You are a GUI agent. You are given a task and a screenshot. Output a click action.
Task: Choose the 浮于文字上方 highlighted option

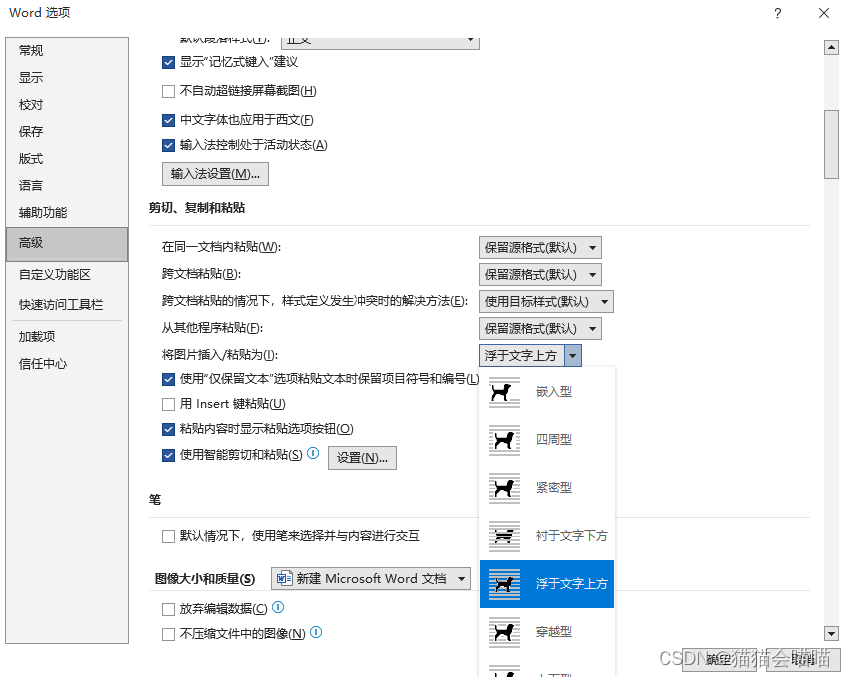click(x=547, y=584)
